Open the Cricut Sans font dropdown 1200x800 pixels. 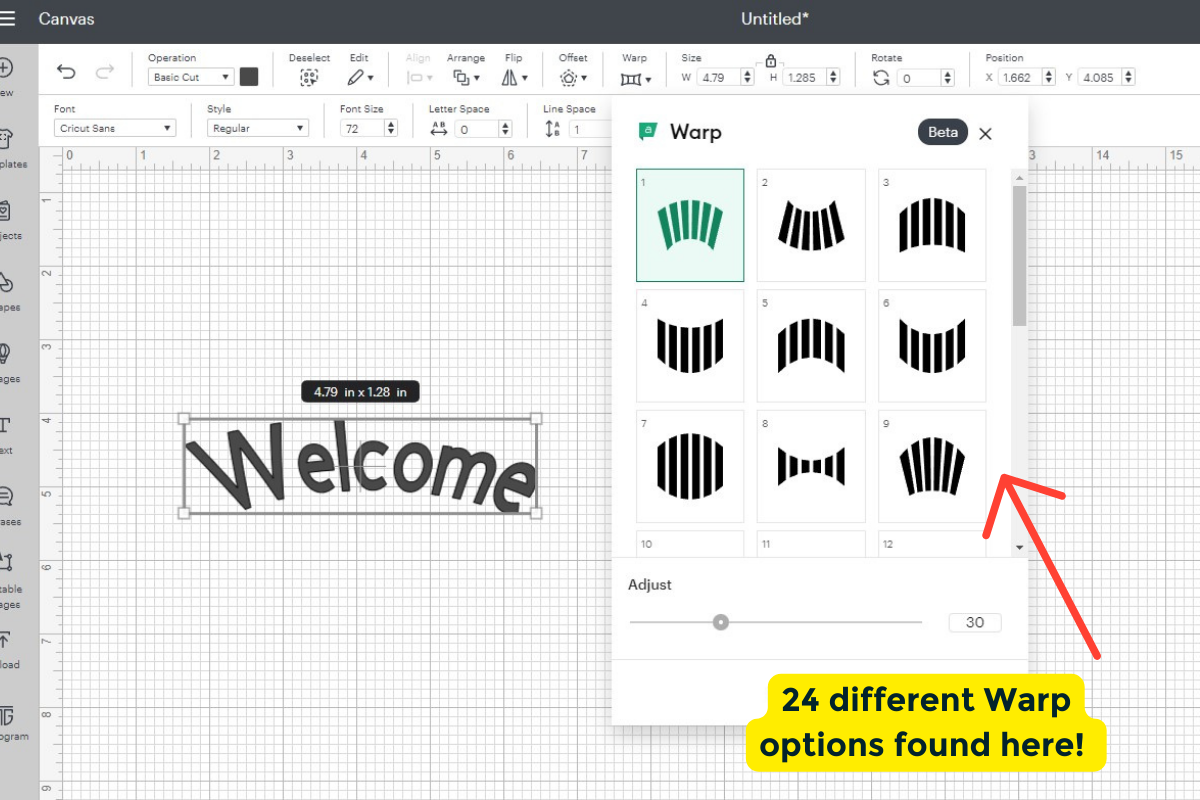click(115, 128)
